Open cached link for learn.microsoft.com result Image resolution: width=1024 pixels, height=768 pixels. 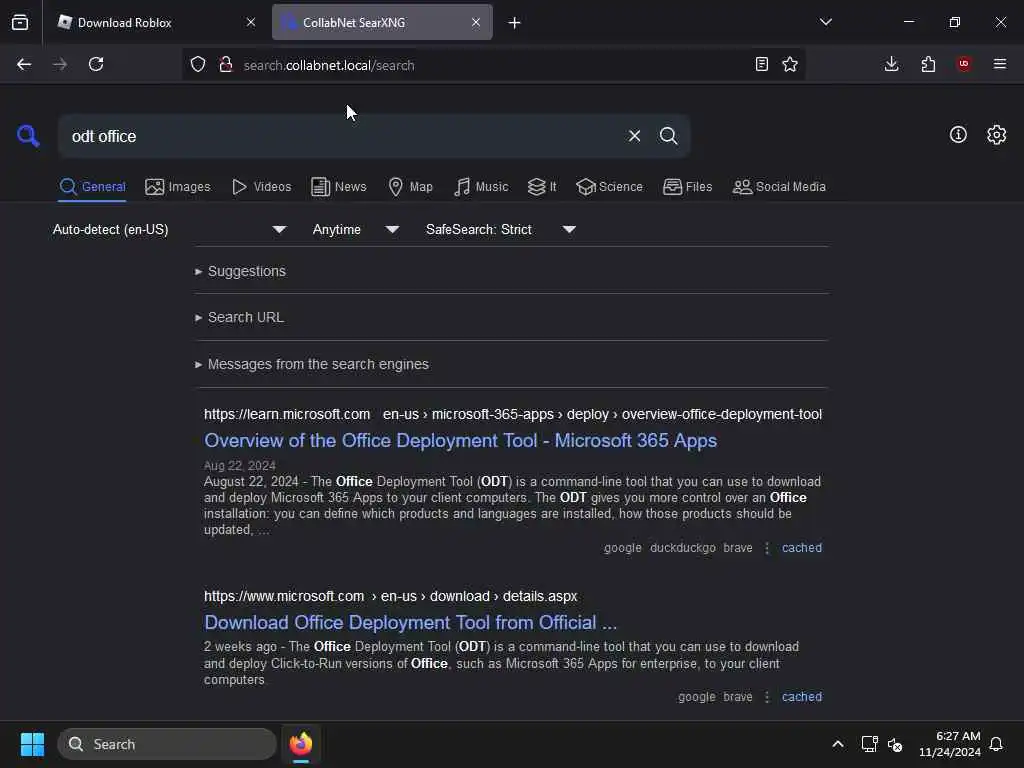click(x=802, y=548)
